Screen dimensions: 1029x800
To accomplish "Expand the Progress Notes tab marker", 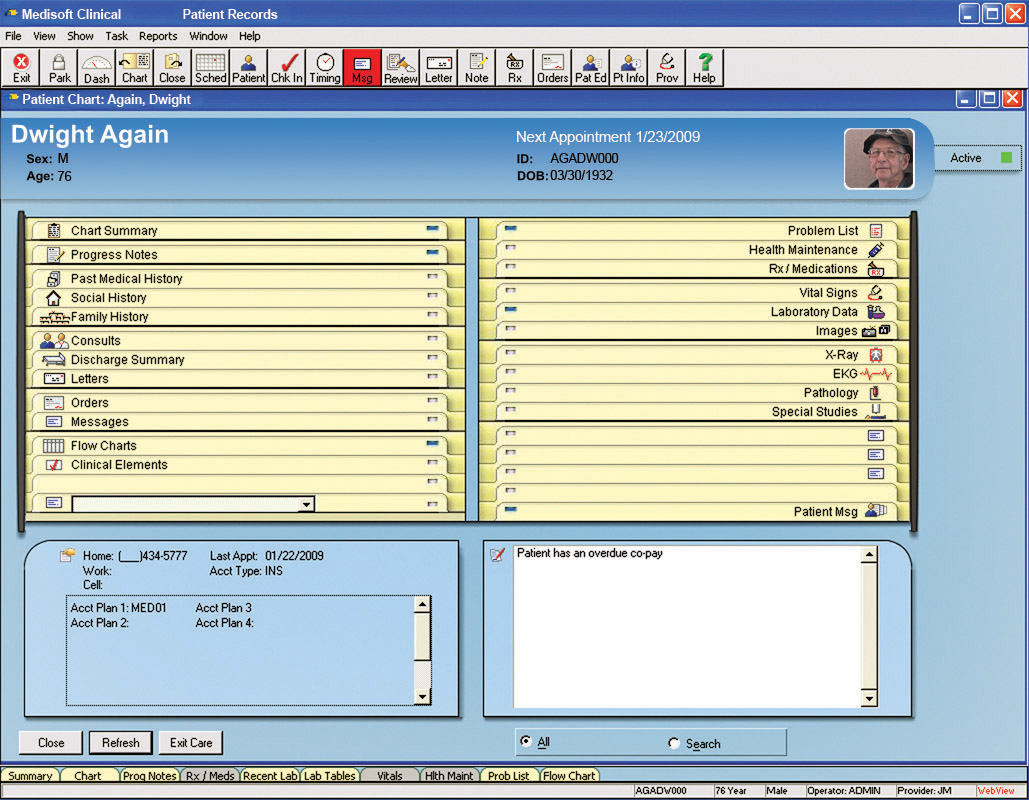I will (432, 252).
